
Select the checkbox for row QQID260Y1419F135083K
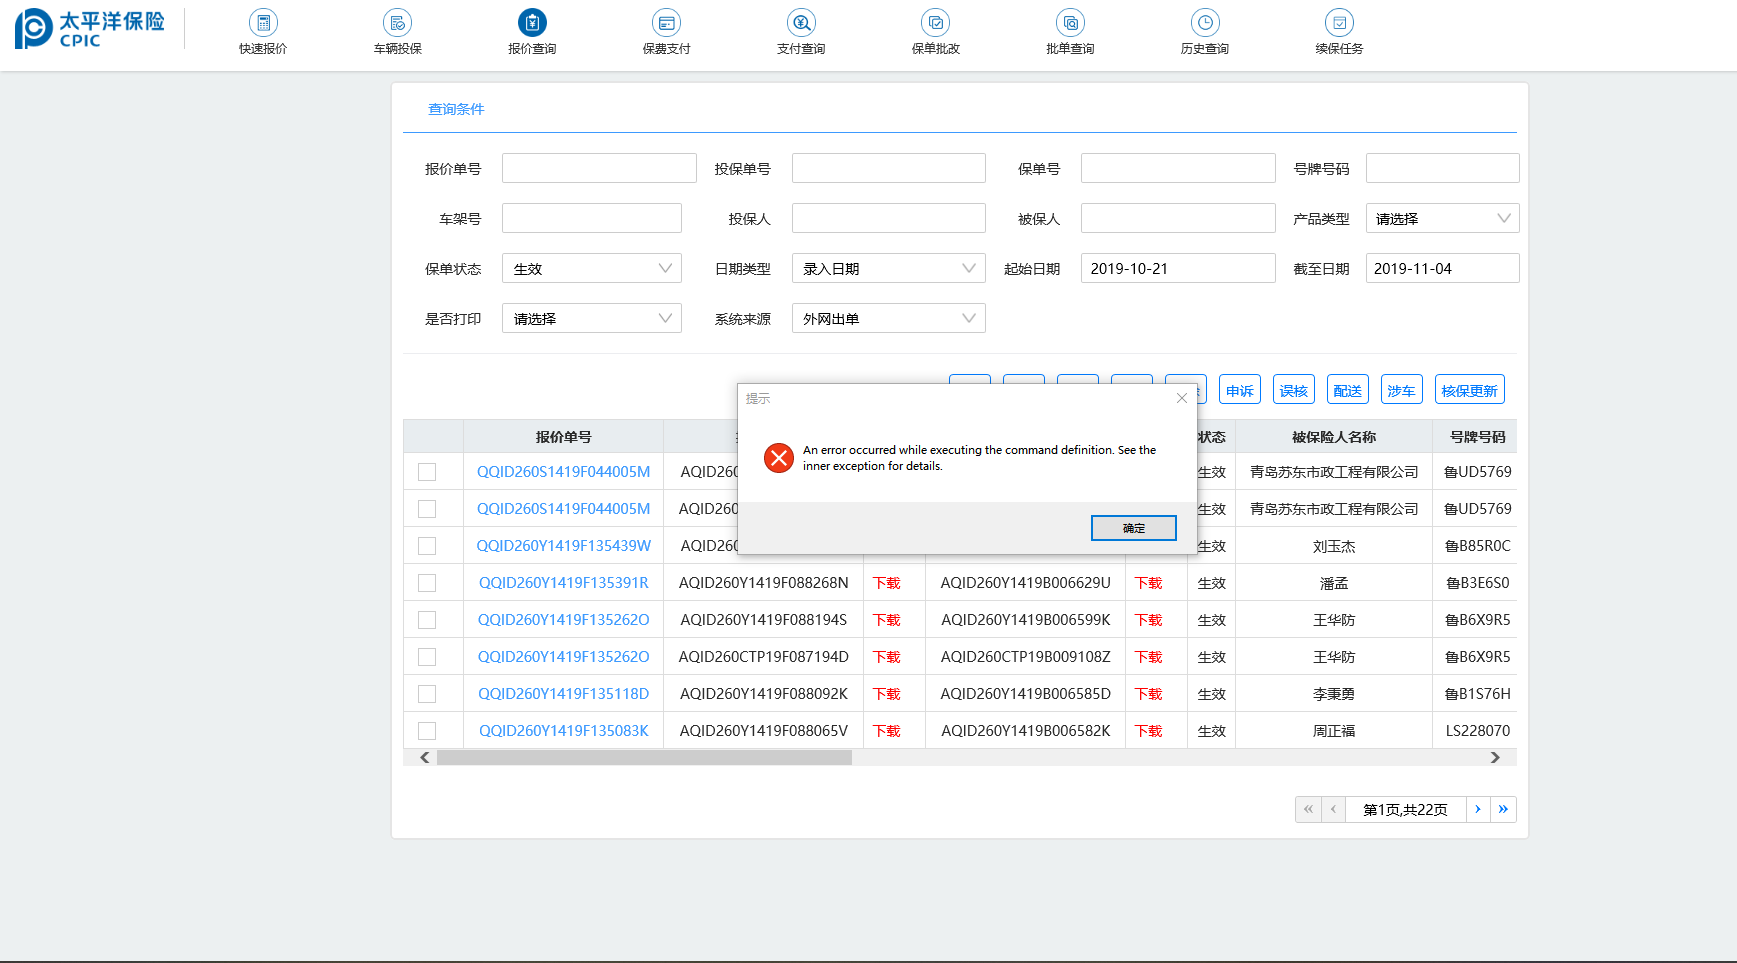427,731
